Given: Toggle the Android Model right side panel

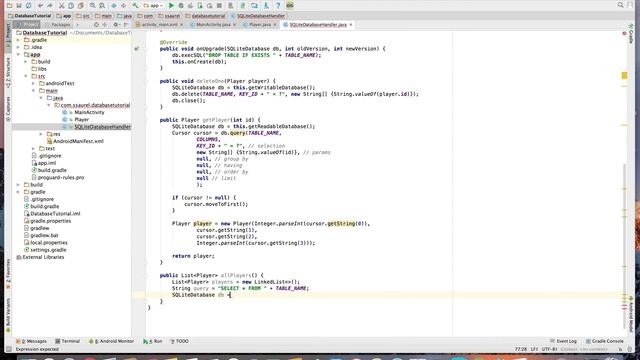Looking at the screenshot, I should (631, 314).
